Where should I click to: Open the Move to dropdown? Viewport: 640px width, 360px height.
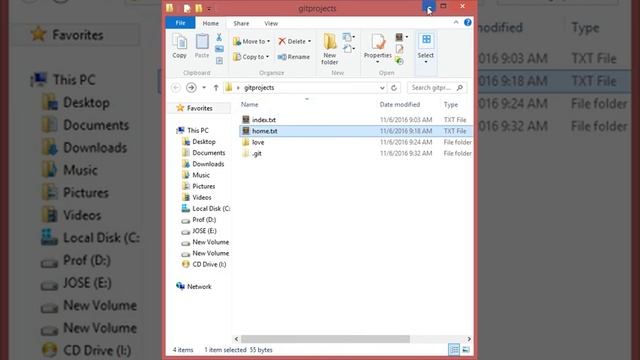[x=251, y=41]
